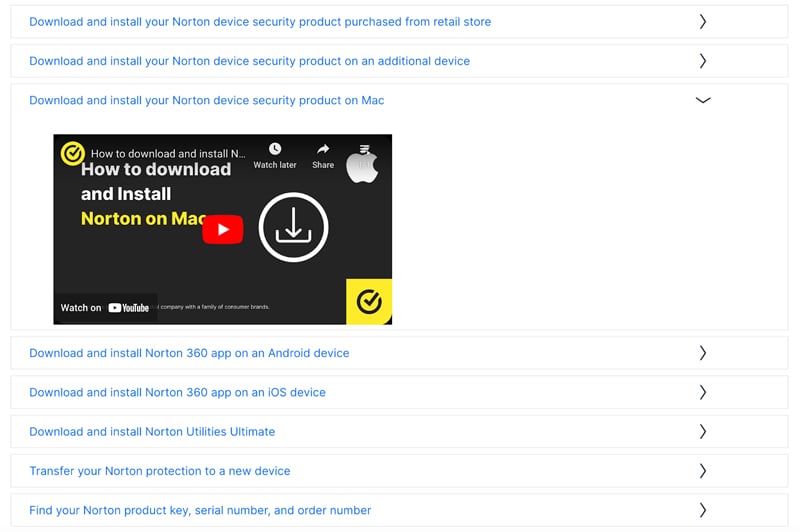800x532 pixels.
Task: Expand the Norton Utilities Ultimate chevron
Action: (x=703, y=432)
